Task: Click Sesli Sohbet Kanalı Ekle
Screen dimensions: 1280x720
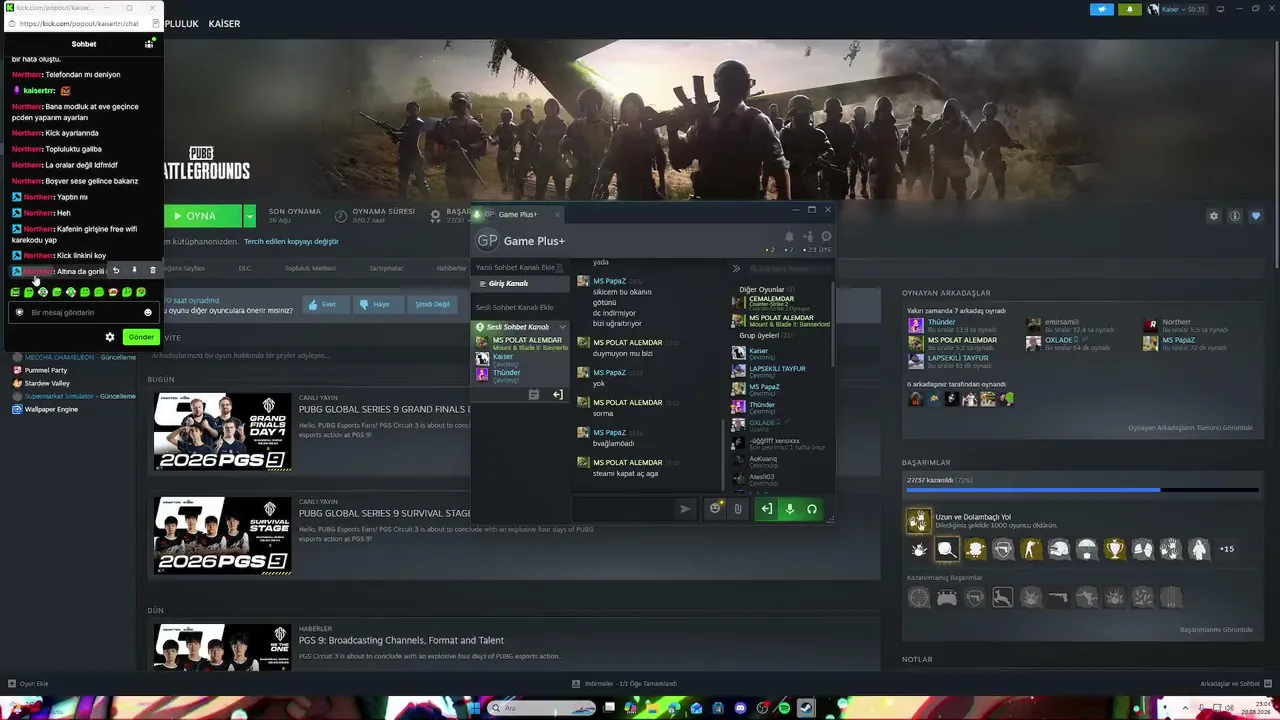Action: (514, 307)
